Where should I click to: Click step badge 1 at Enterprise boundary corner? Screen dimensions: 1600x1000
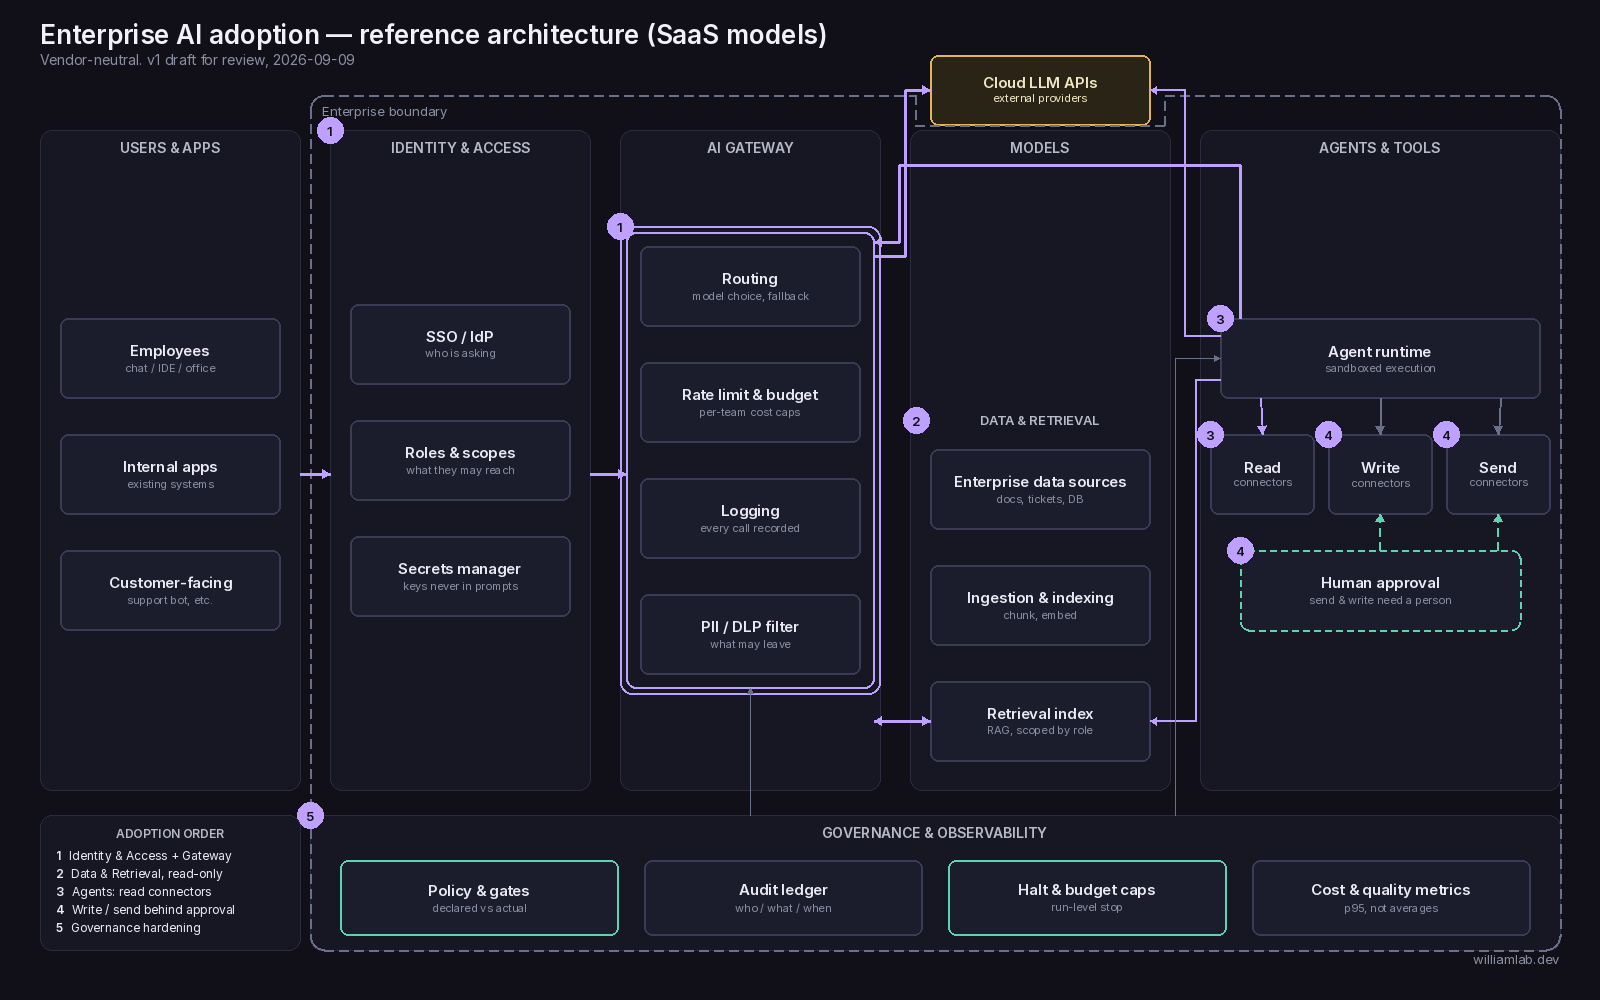point(330,131)
